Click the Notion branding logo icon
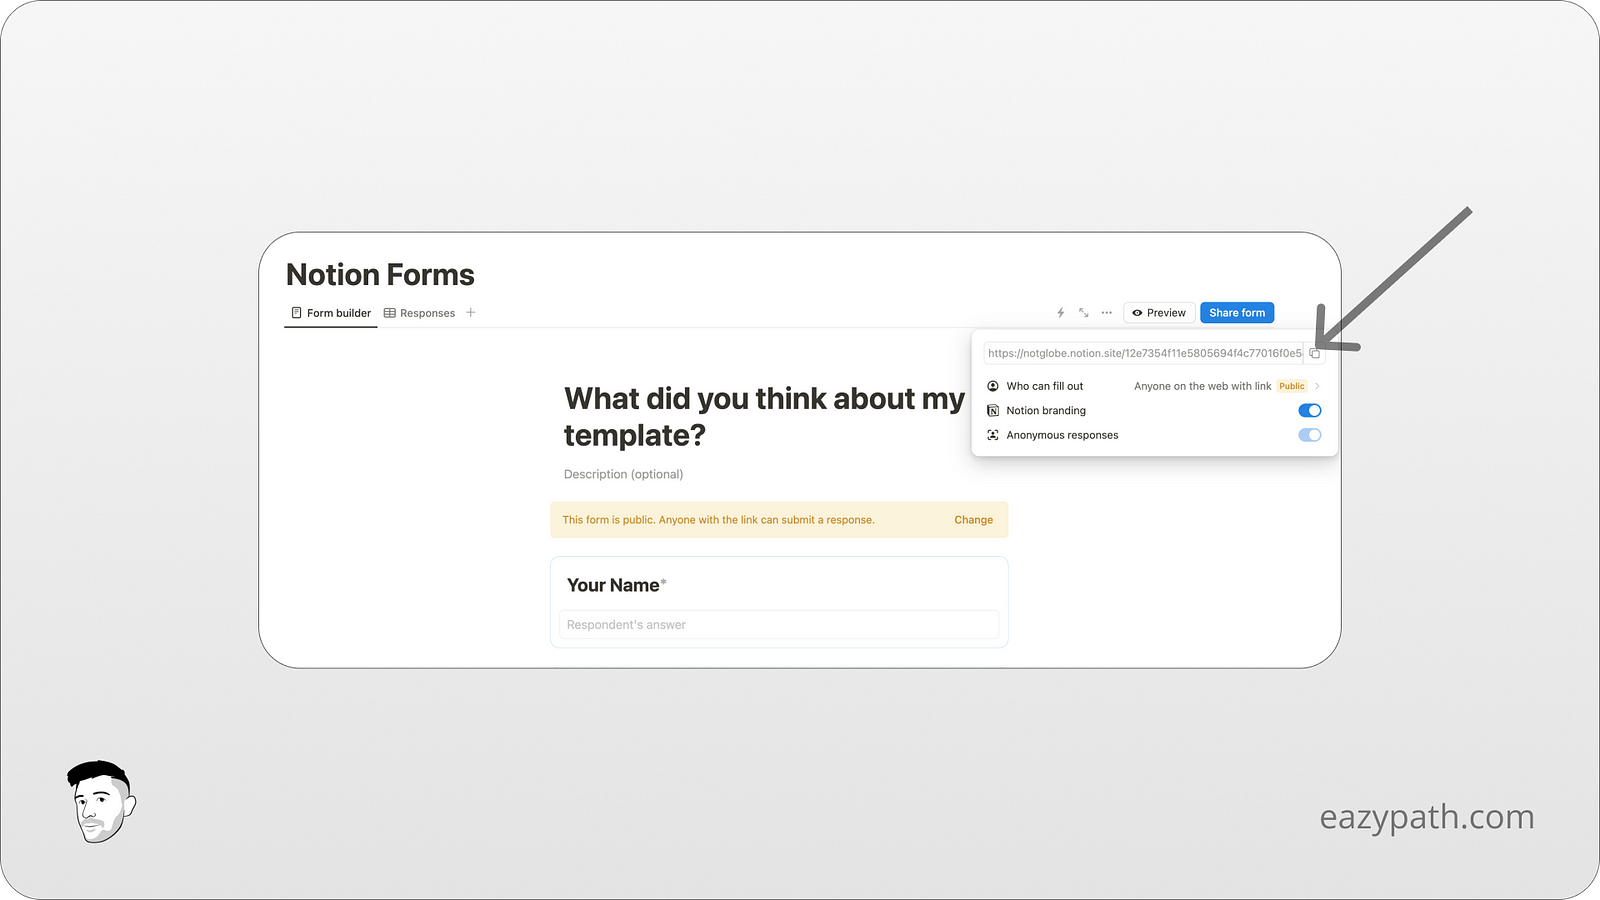This screenshot has height=900, width=1600. (x=992, y=410)
